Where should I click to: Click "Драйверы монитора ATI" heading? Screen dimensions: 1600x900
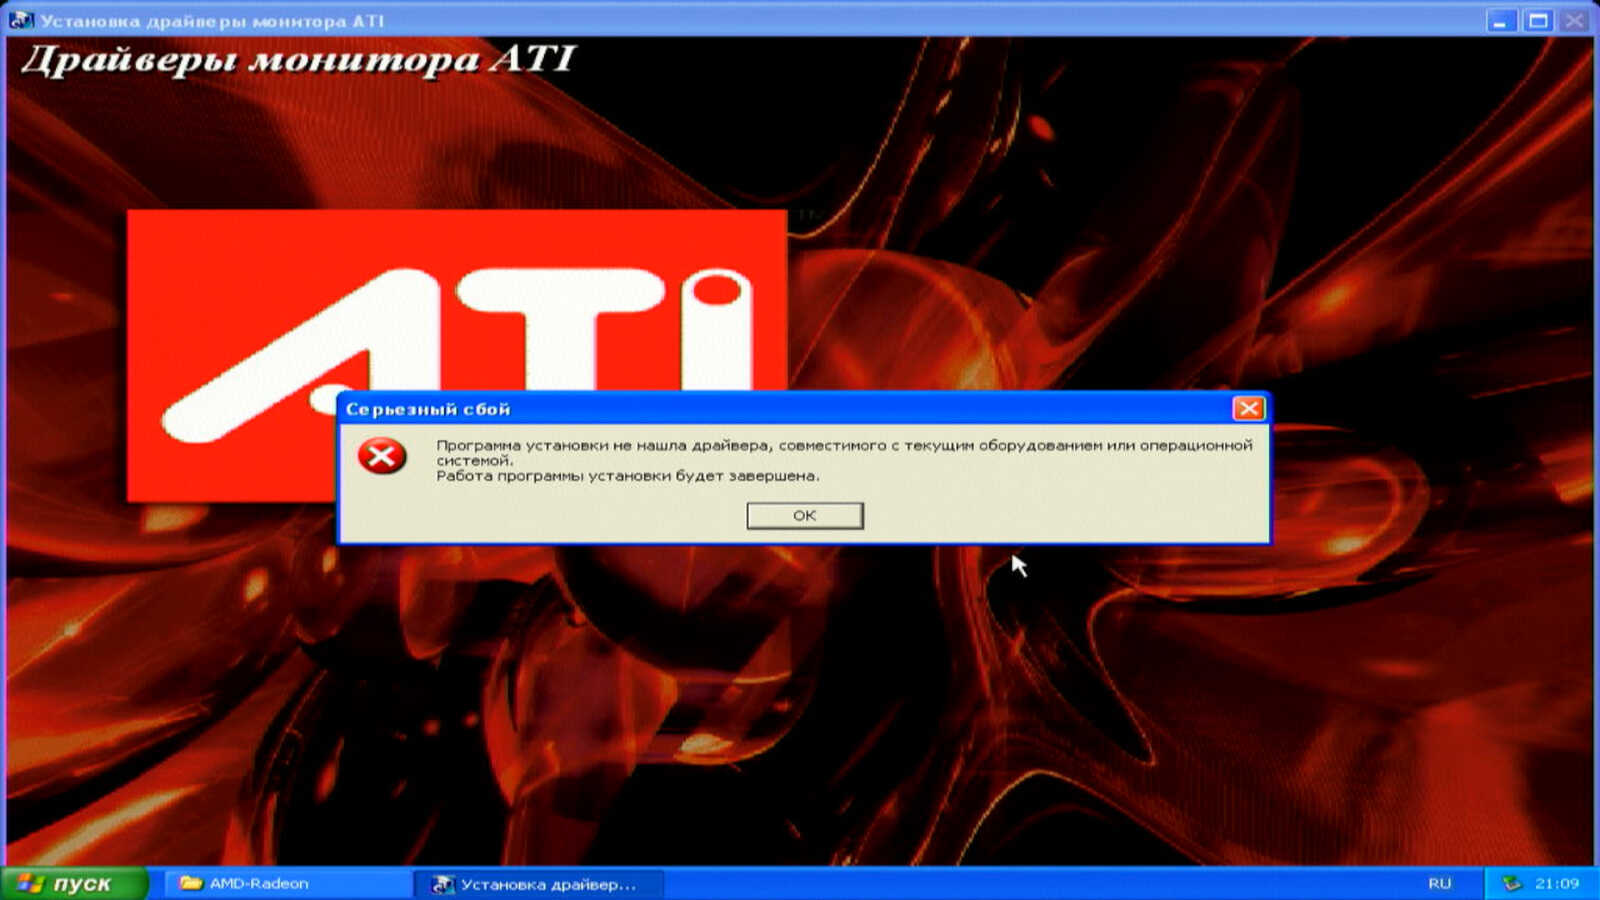[x=298, y=60]
